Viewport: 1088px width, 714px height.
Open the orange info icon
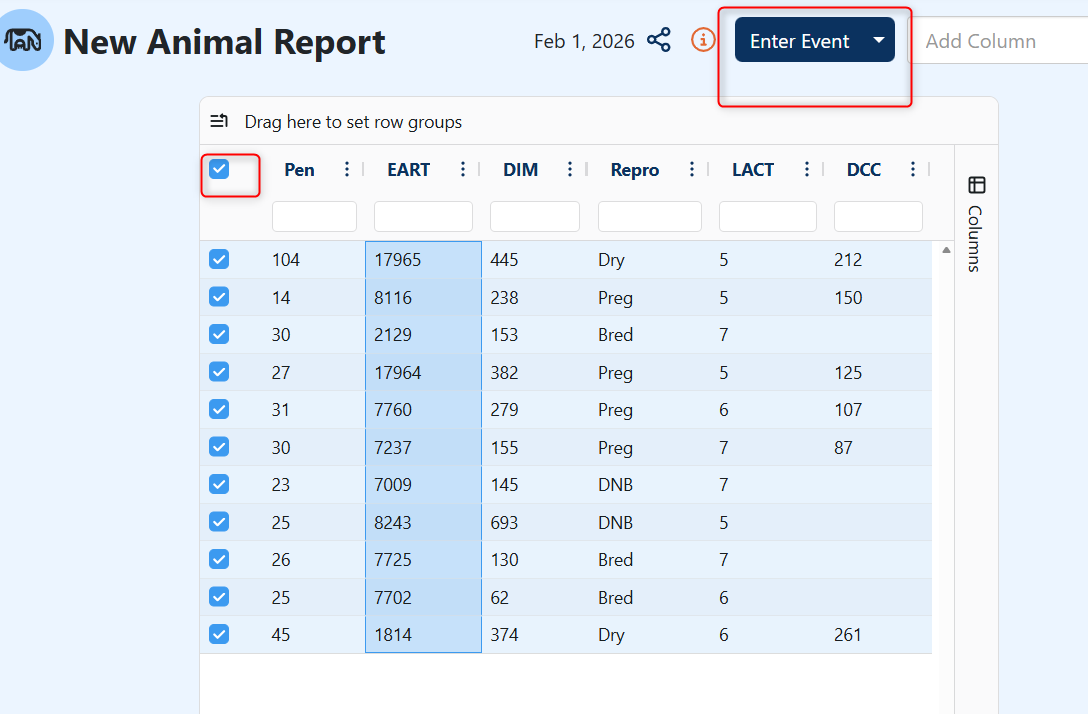pyautogui.click(x=704, y=40)
